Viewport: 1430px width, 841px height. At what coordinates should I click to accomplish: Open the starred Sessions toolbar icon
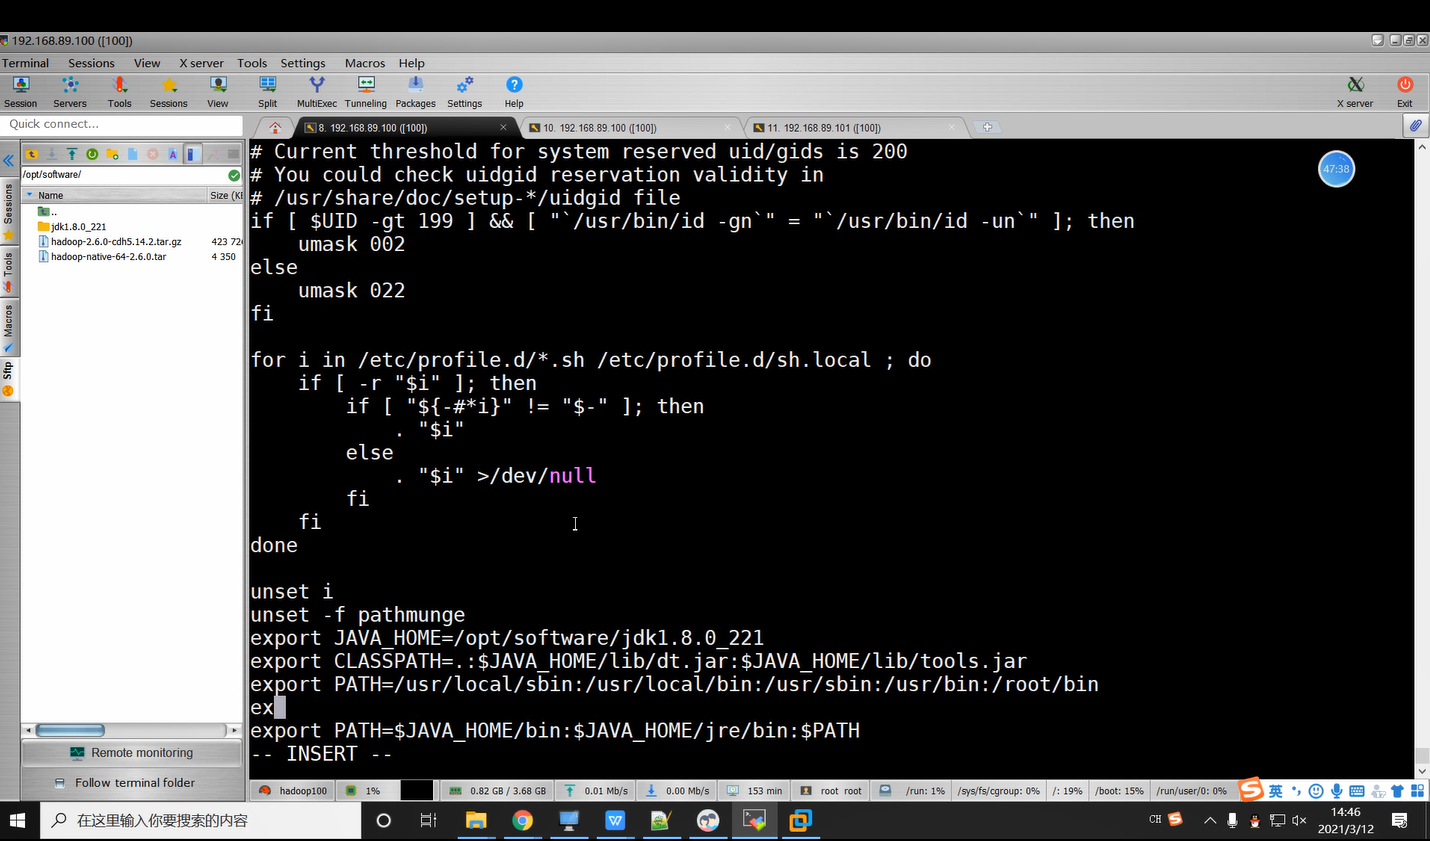[x=168, y=91]
